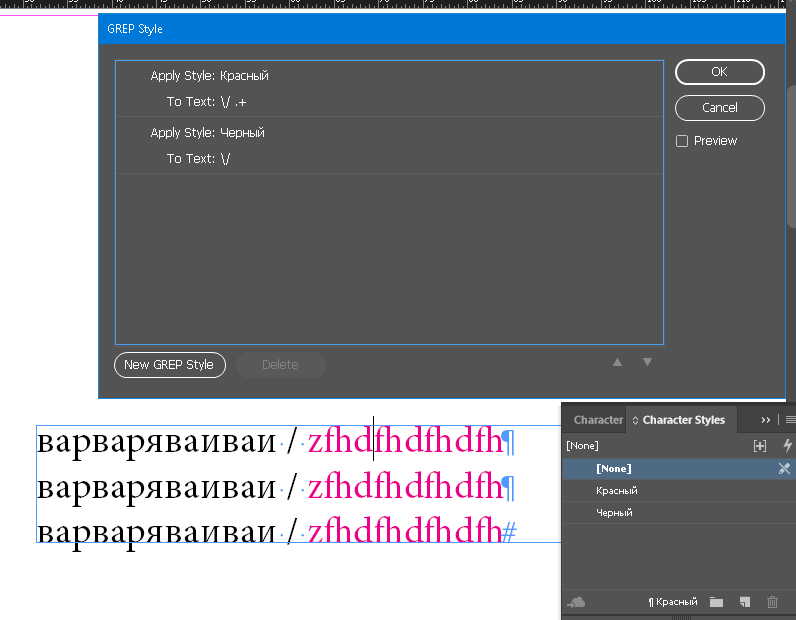This screenshot has width=796, height=620.
Task: Click the crossed-out pencil icon on the [None] row
Action: click(x=784, y=469)
